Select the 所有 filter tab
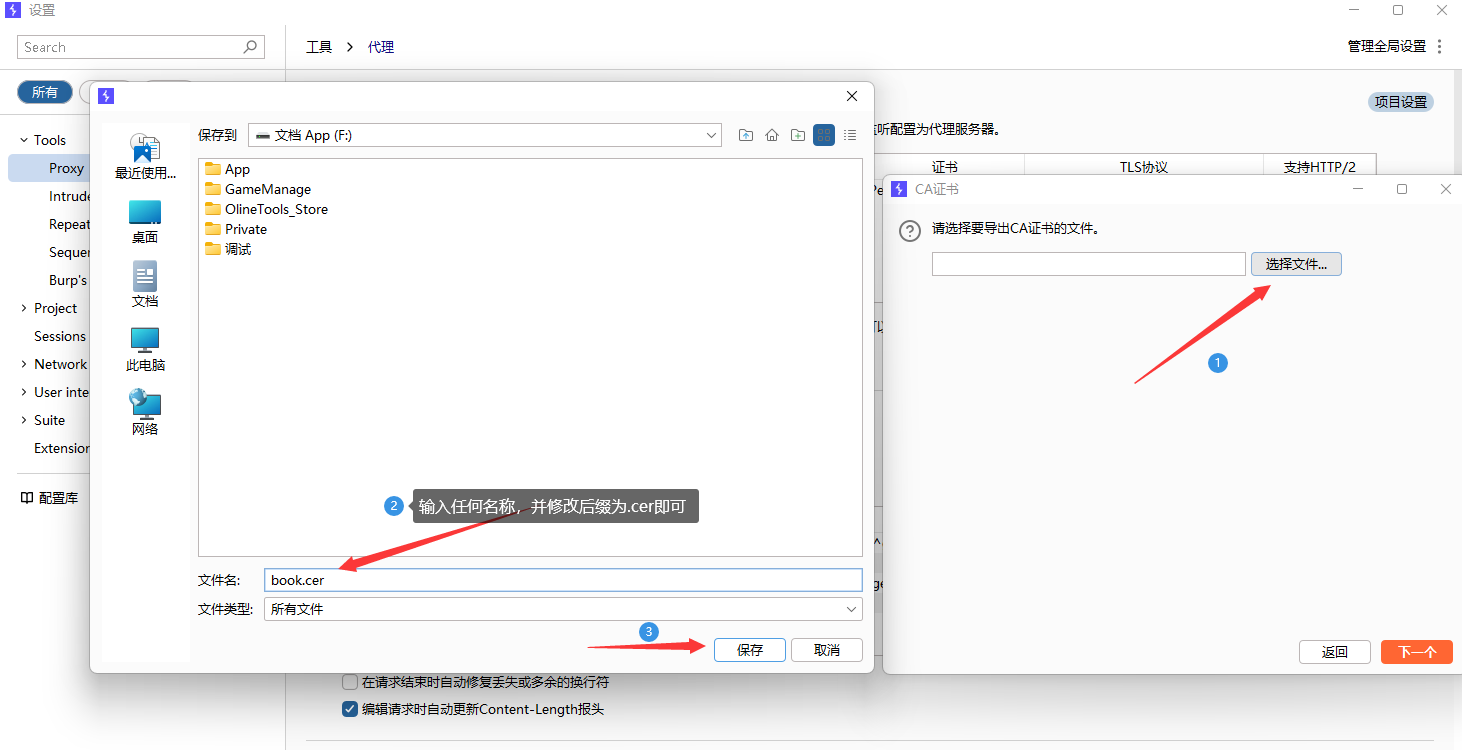The width and height of the screenshot is (1462, 750). click(x=45, y=92)
